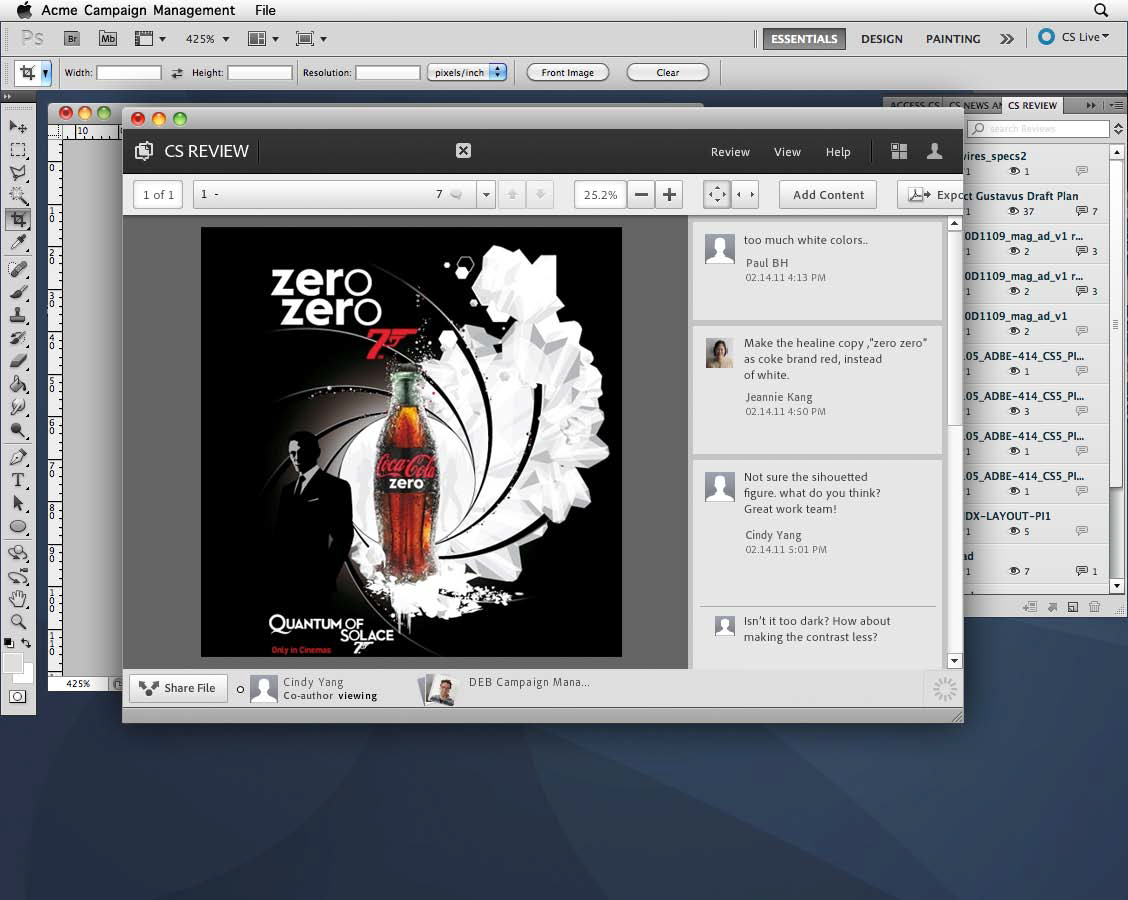Image resolution: width=1128 pixels, height=900 pixels.
Task: Open the Help menu in CS Review
Action: (838, 152)
